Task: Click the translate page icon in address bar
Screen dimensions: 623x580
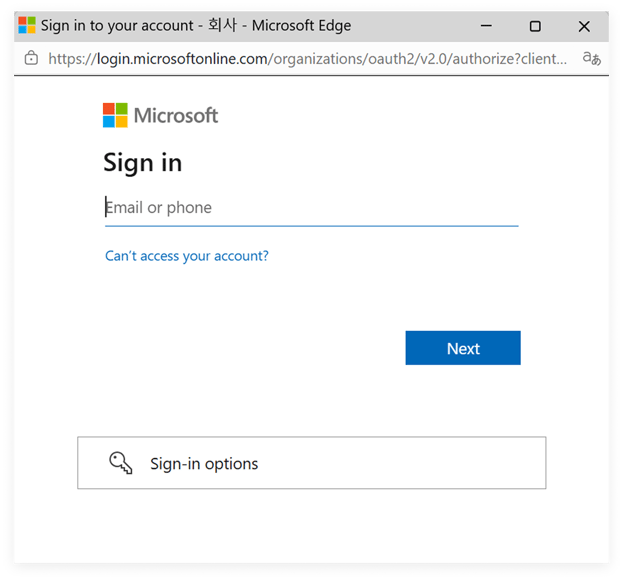Action: [x=591, y=59]
